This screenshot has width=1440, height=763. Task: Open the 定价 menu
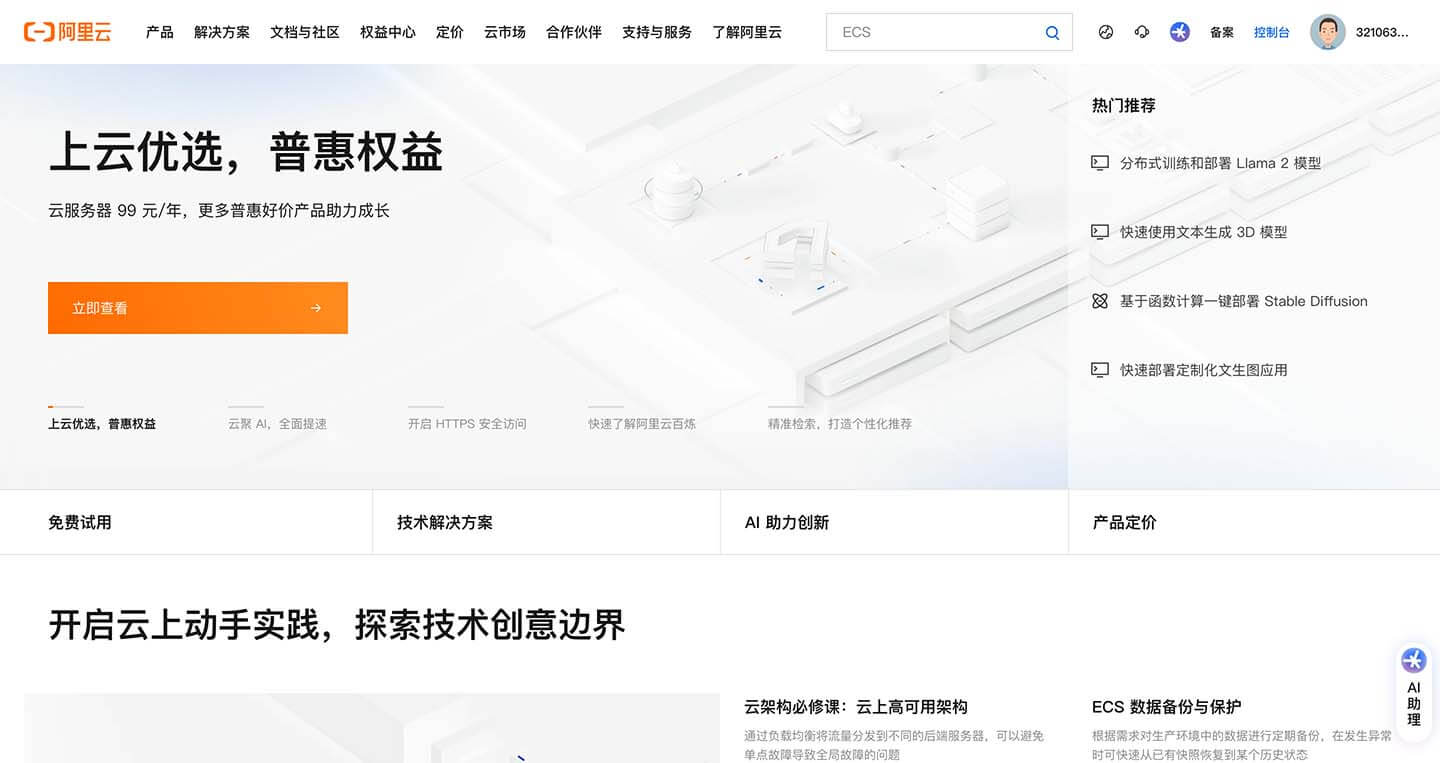click(450, 32)
